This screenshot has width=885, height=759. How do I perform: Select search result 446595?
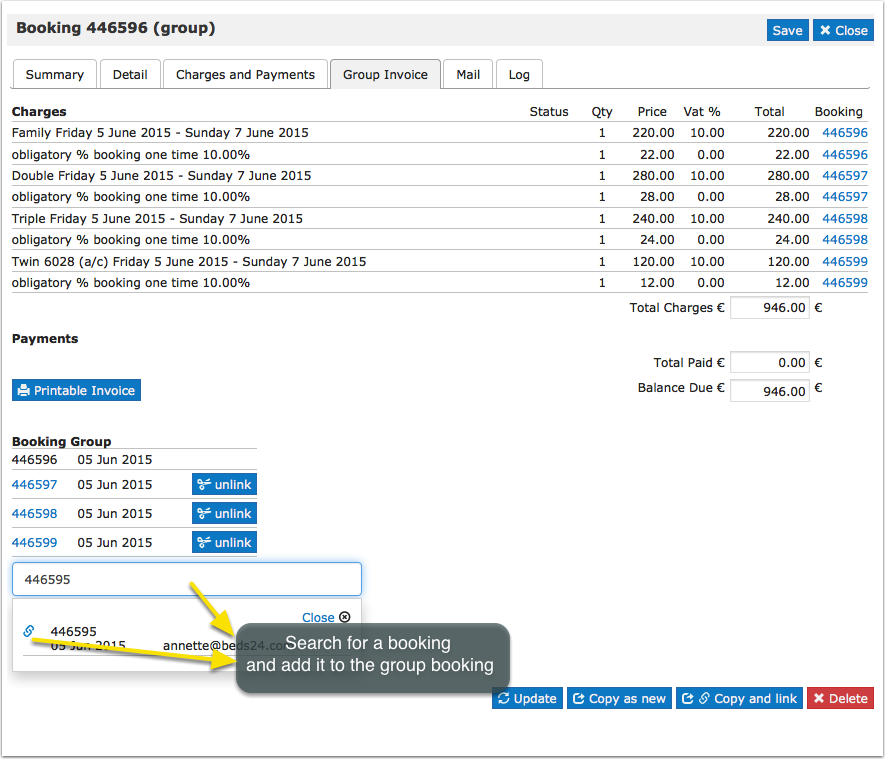point(73,631)
